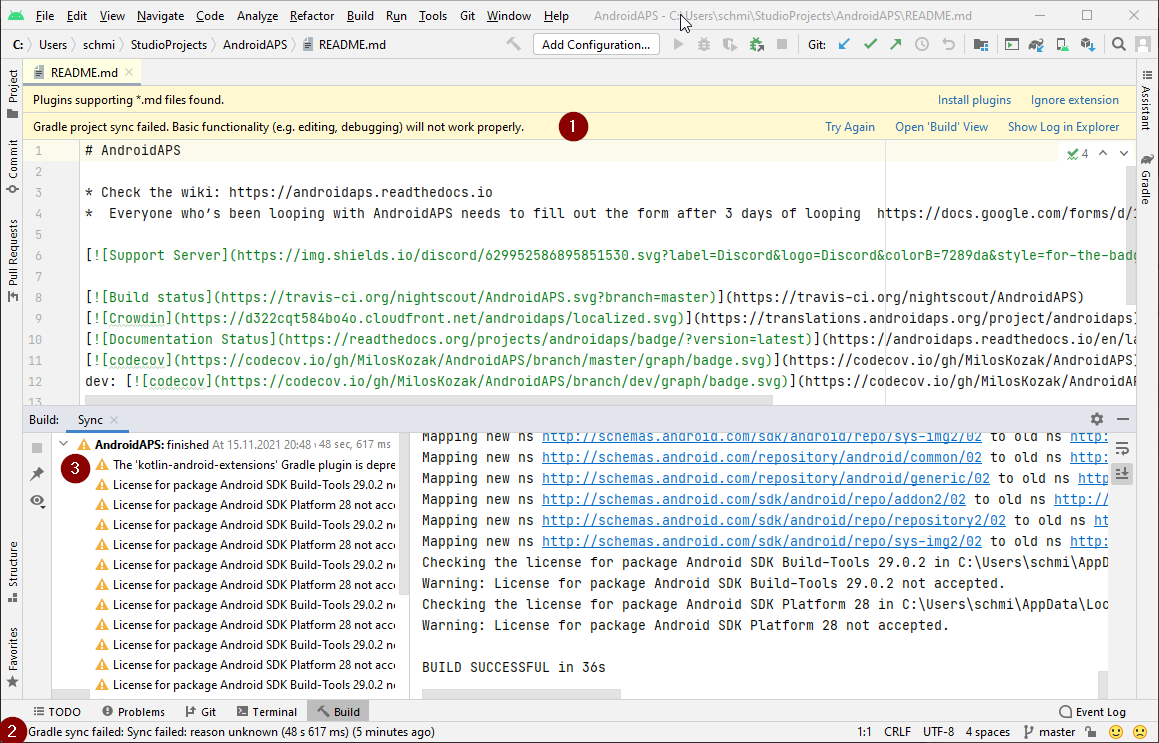Open the Tools menu

point(432,16)
